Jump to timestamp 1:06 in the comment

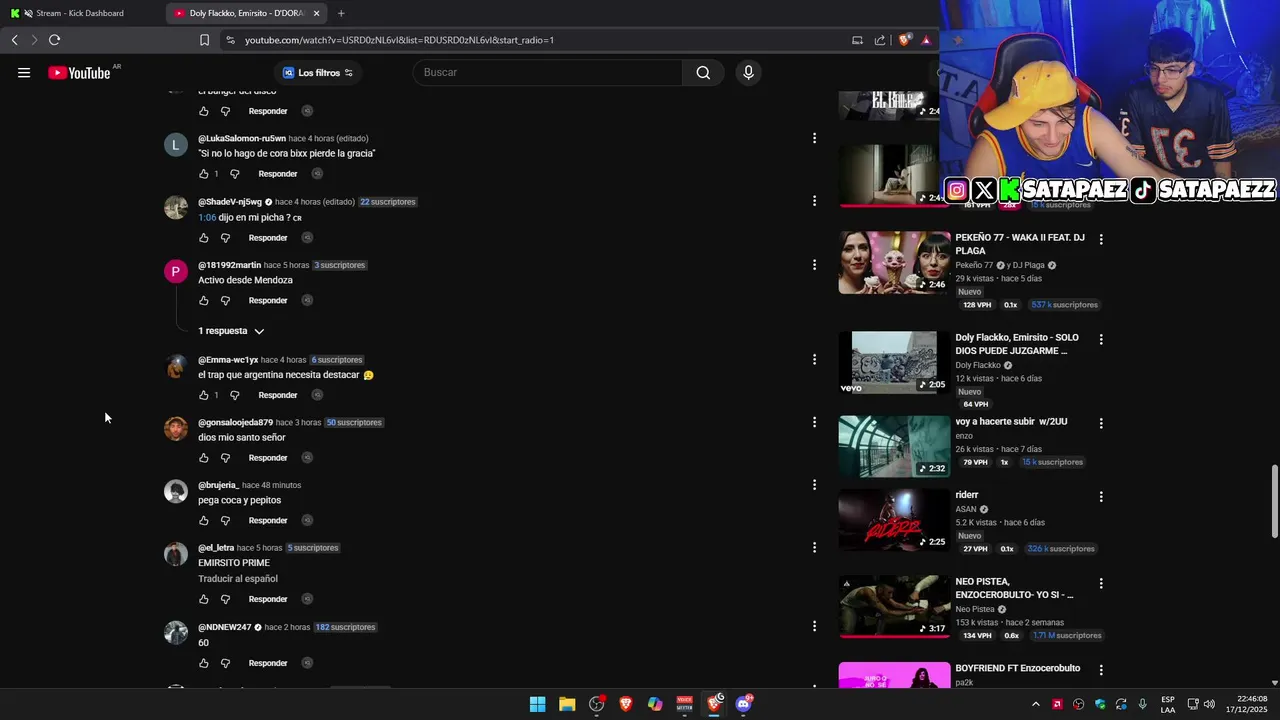[207, 217]
